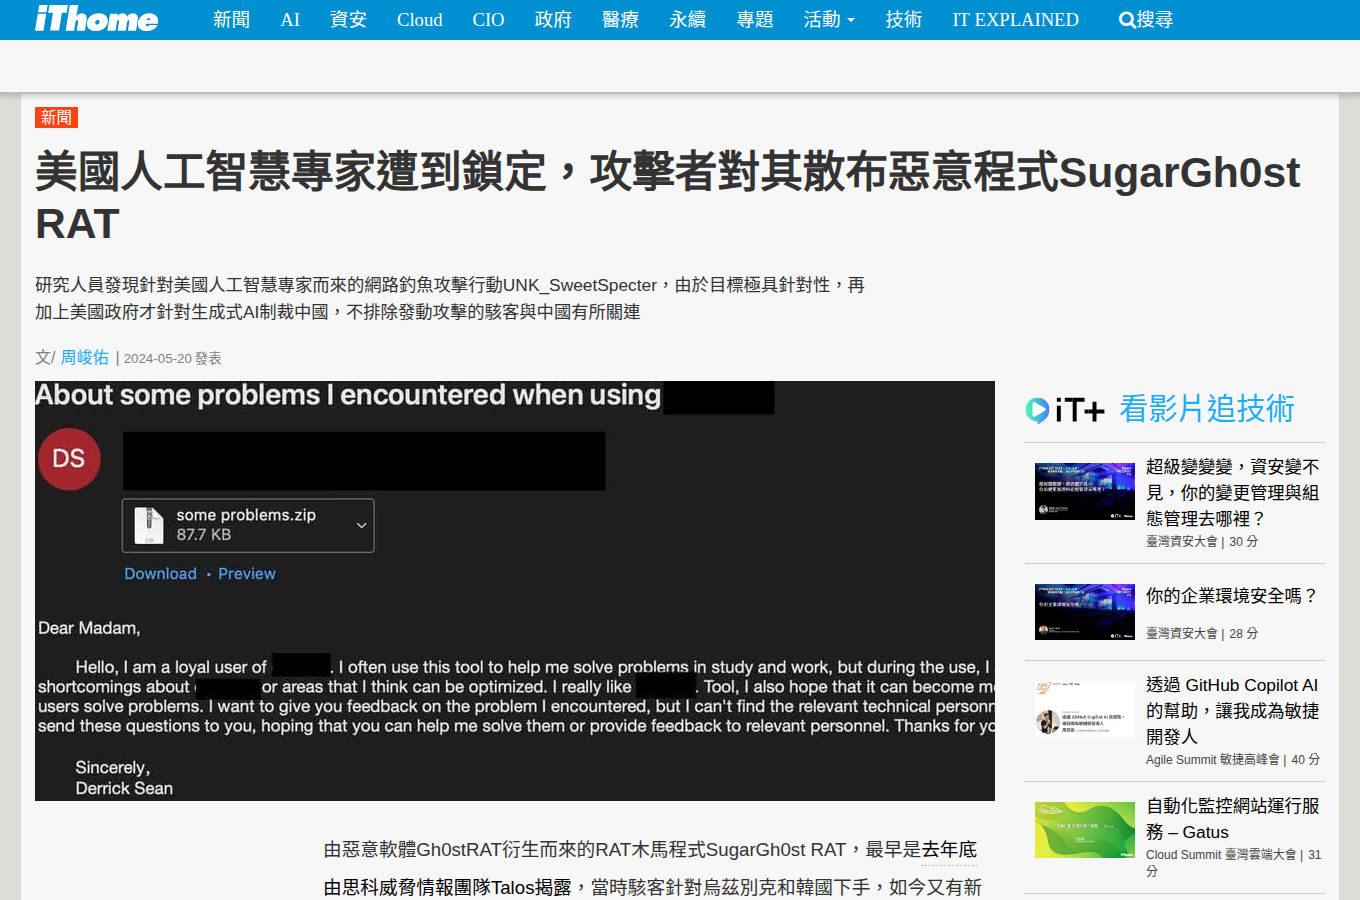Click 臺灣資安大會 | 28 分 label
This screenshot has width=1360, height=900.
click(x=1202, y=633)
